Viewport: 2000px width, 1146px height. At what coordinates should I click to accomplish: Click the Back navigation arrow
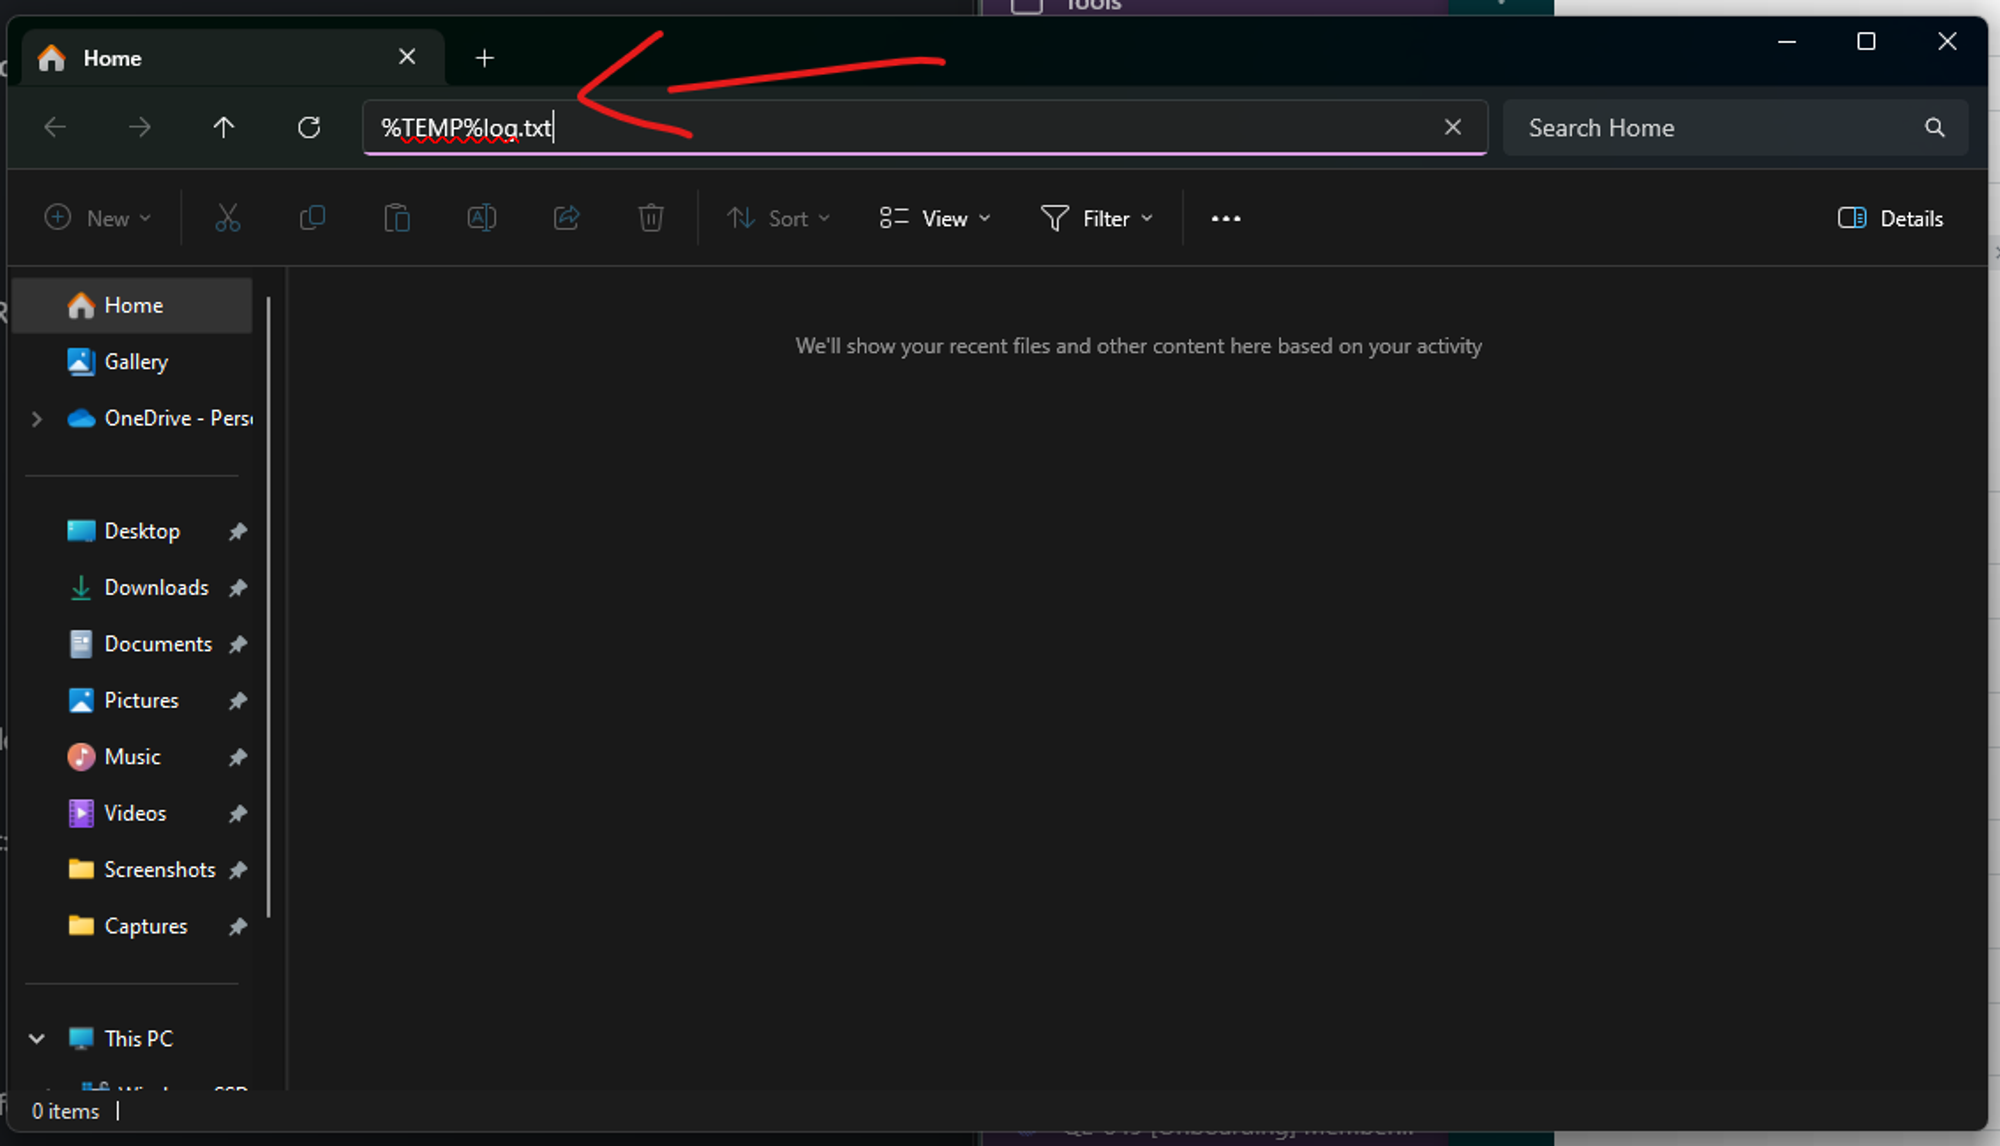coord(55,127)
